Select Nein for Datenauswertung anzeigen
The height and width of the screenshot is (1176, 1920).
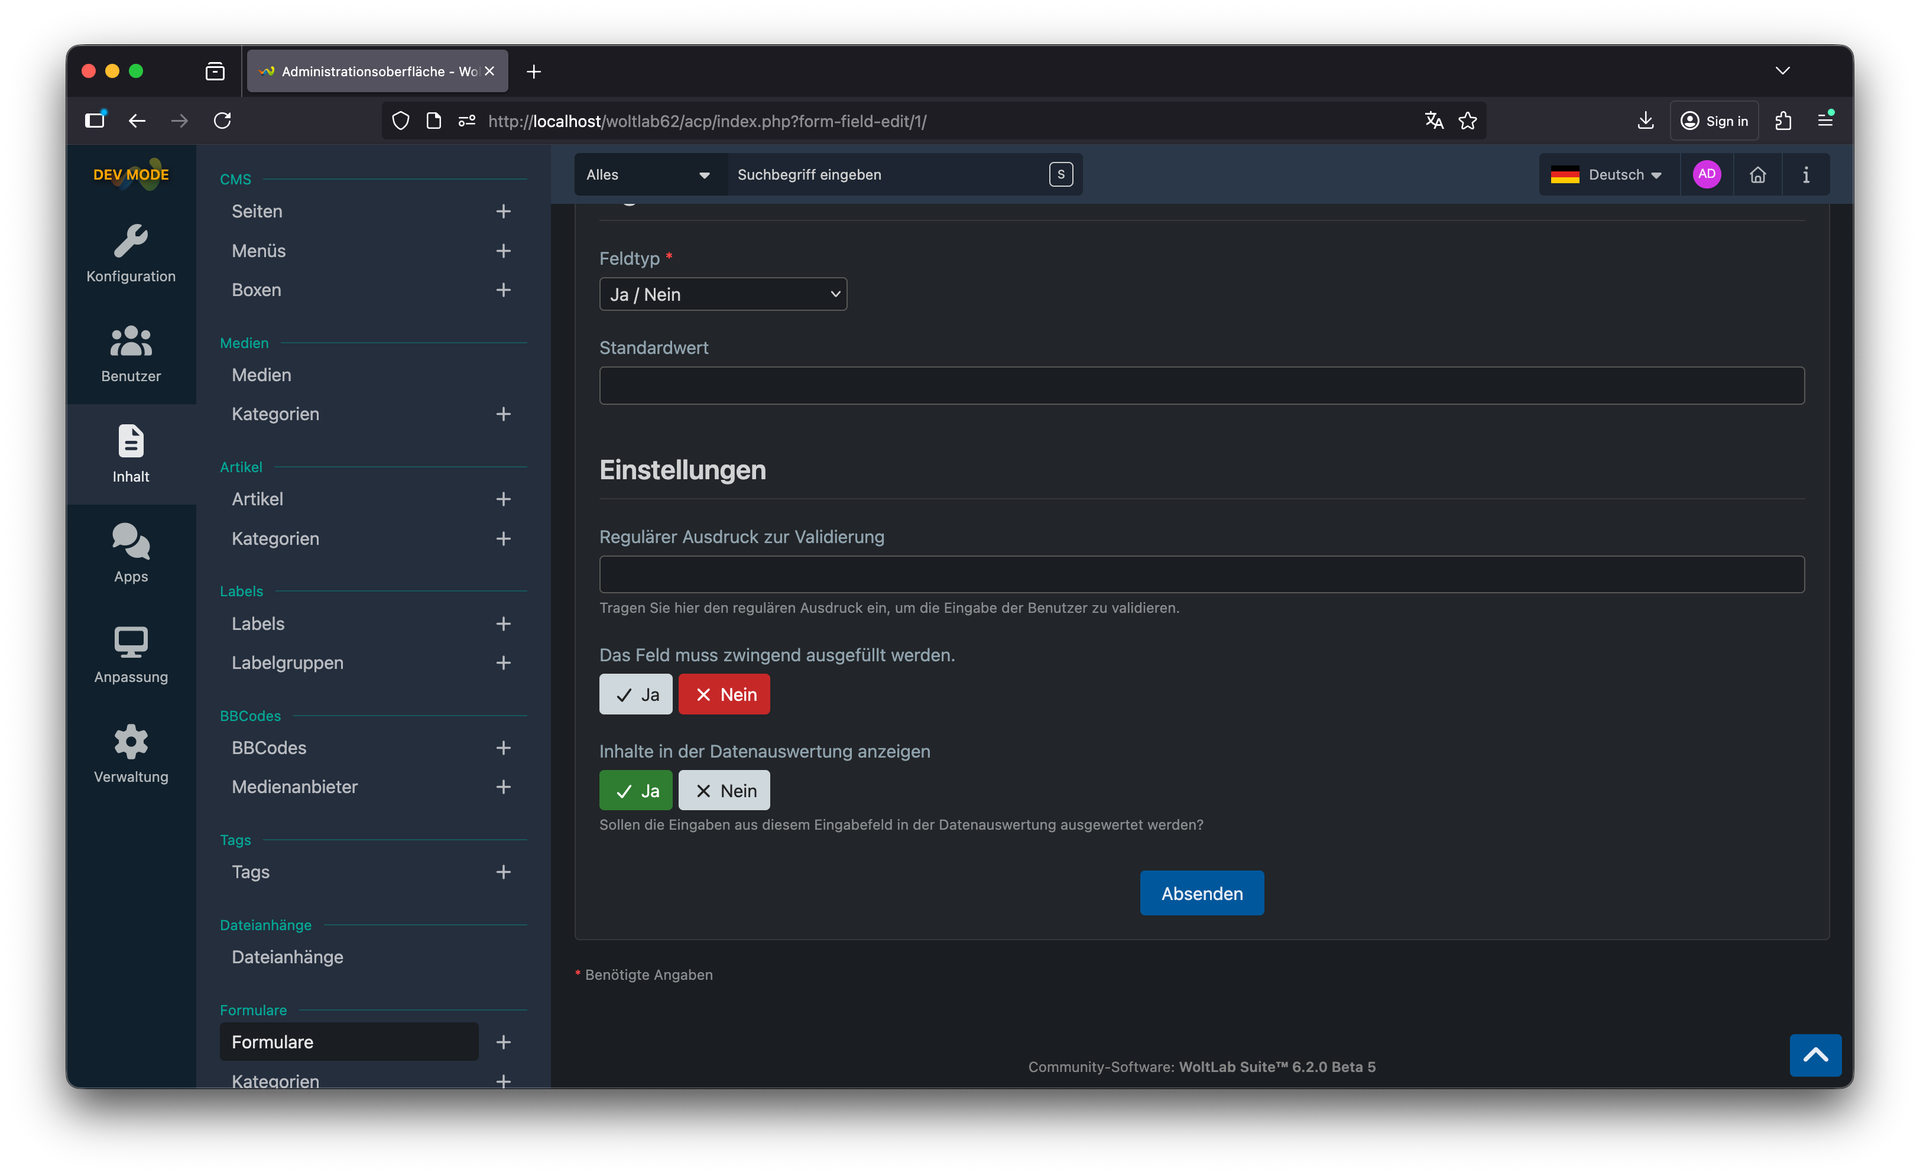pos(724,790)
